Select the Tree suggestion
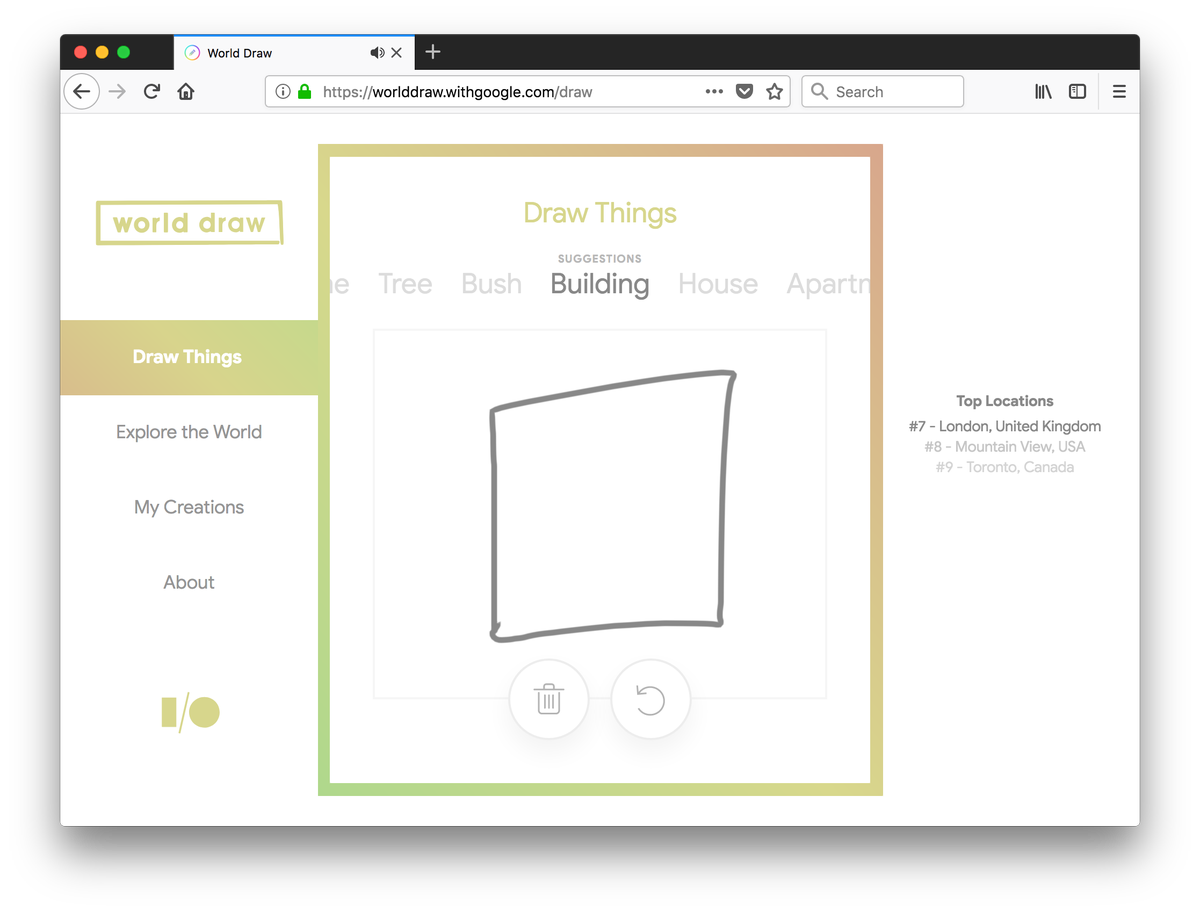 point(405,284)
